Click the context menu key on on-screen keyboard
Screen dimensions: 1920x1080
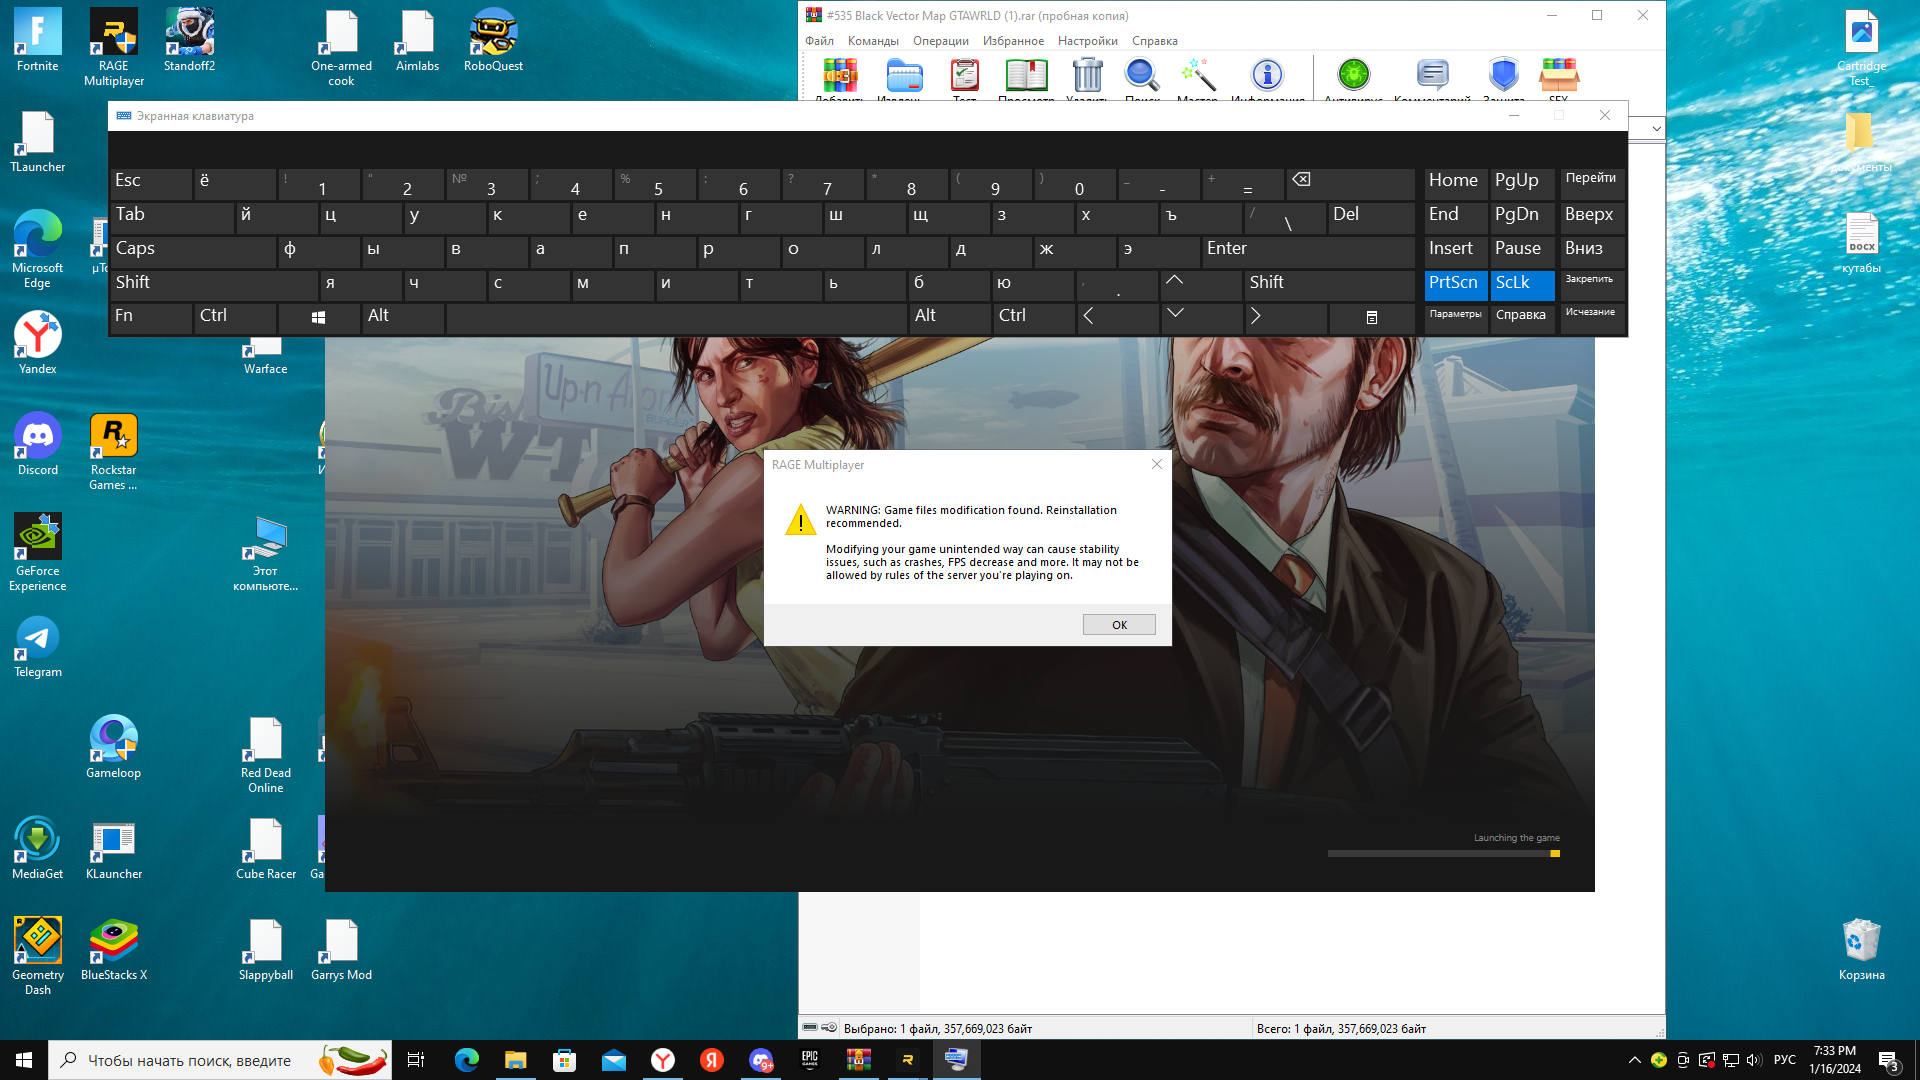click(x=1371, y=317)
